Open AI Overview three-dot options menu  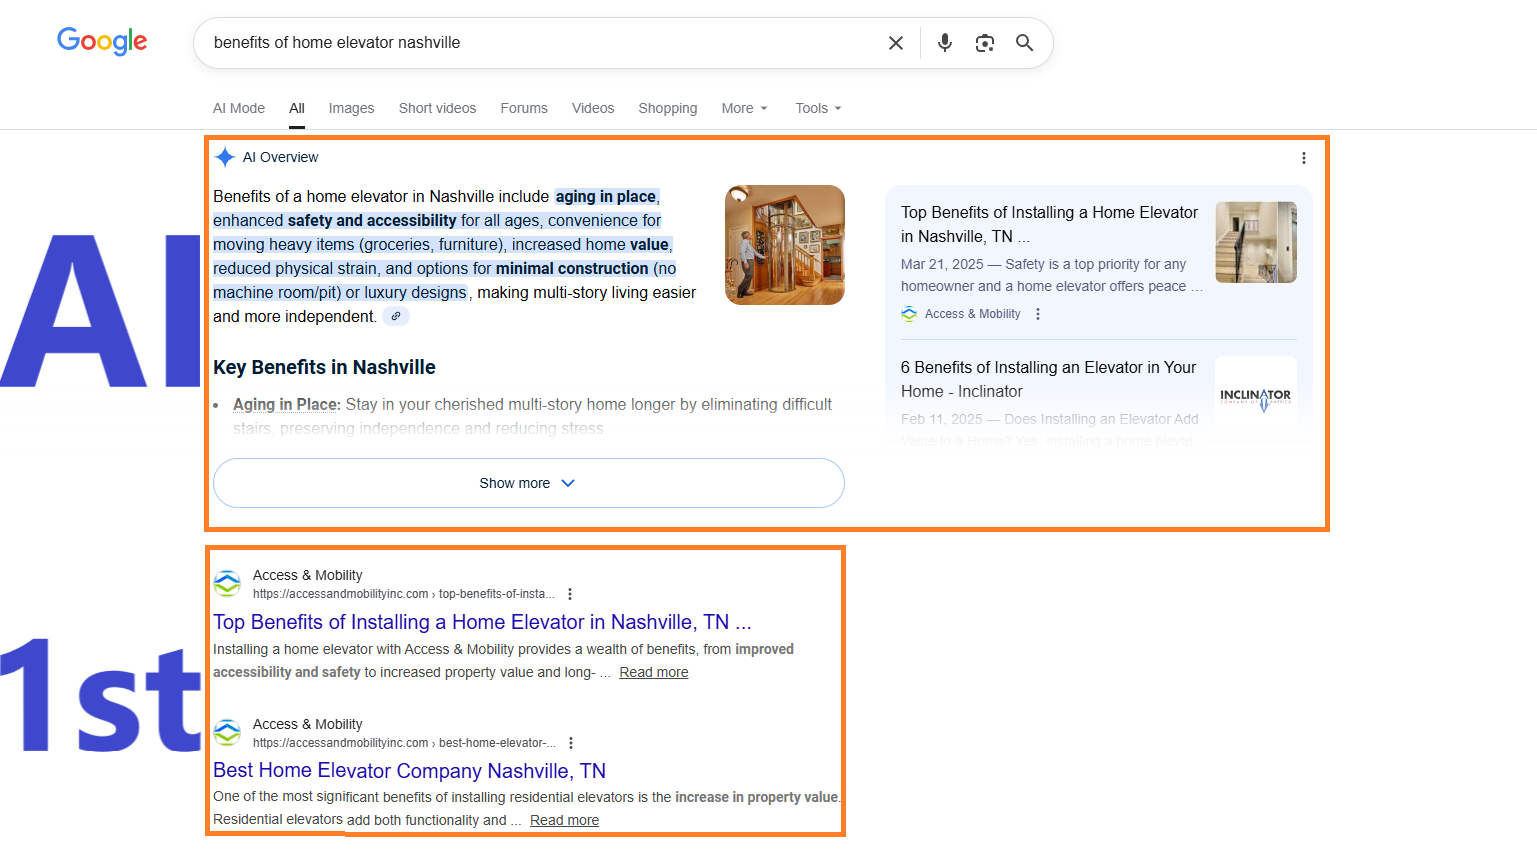point(1304,158)
